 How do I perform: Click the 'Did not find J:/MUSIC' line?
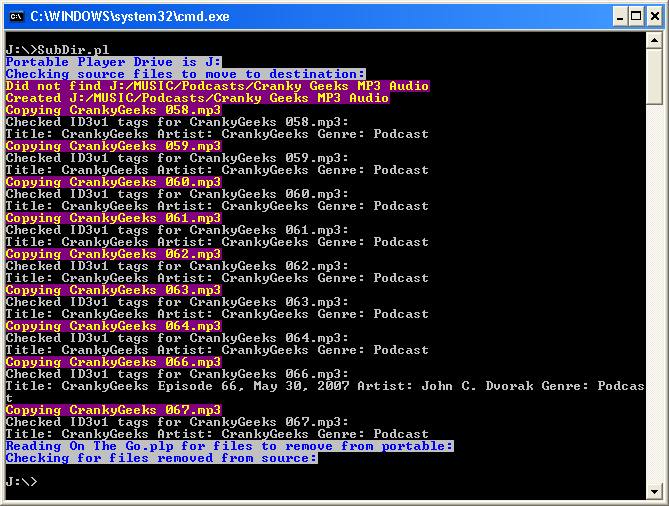[217, 86]
